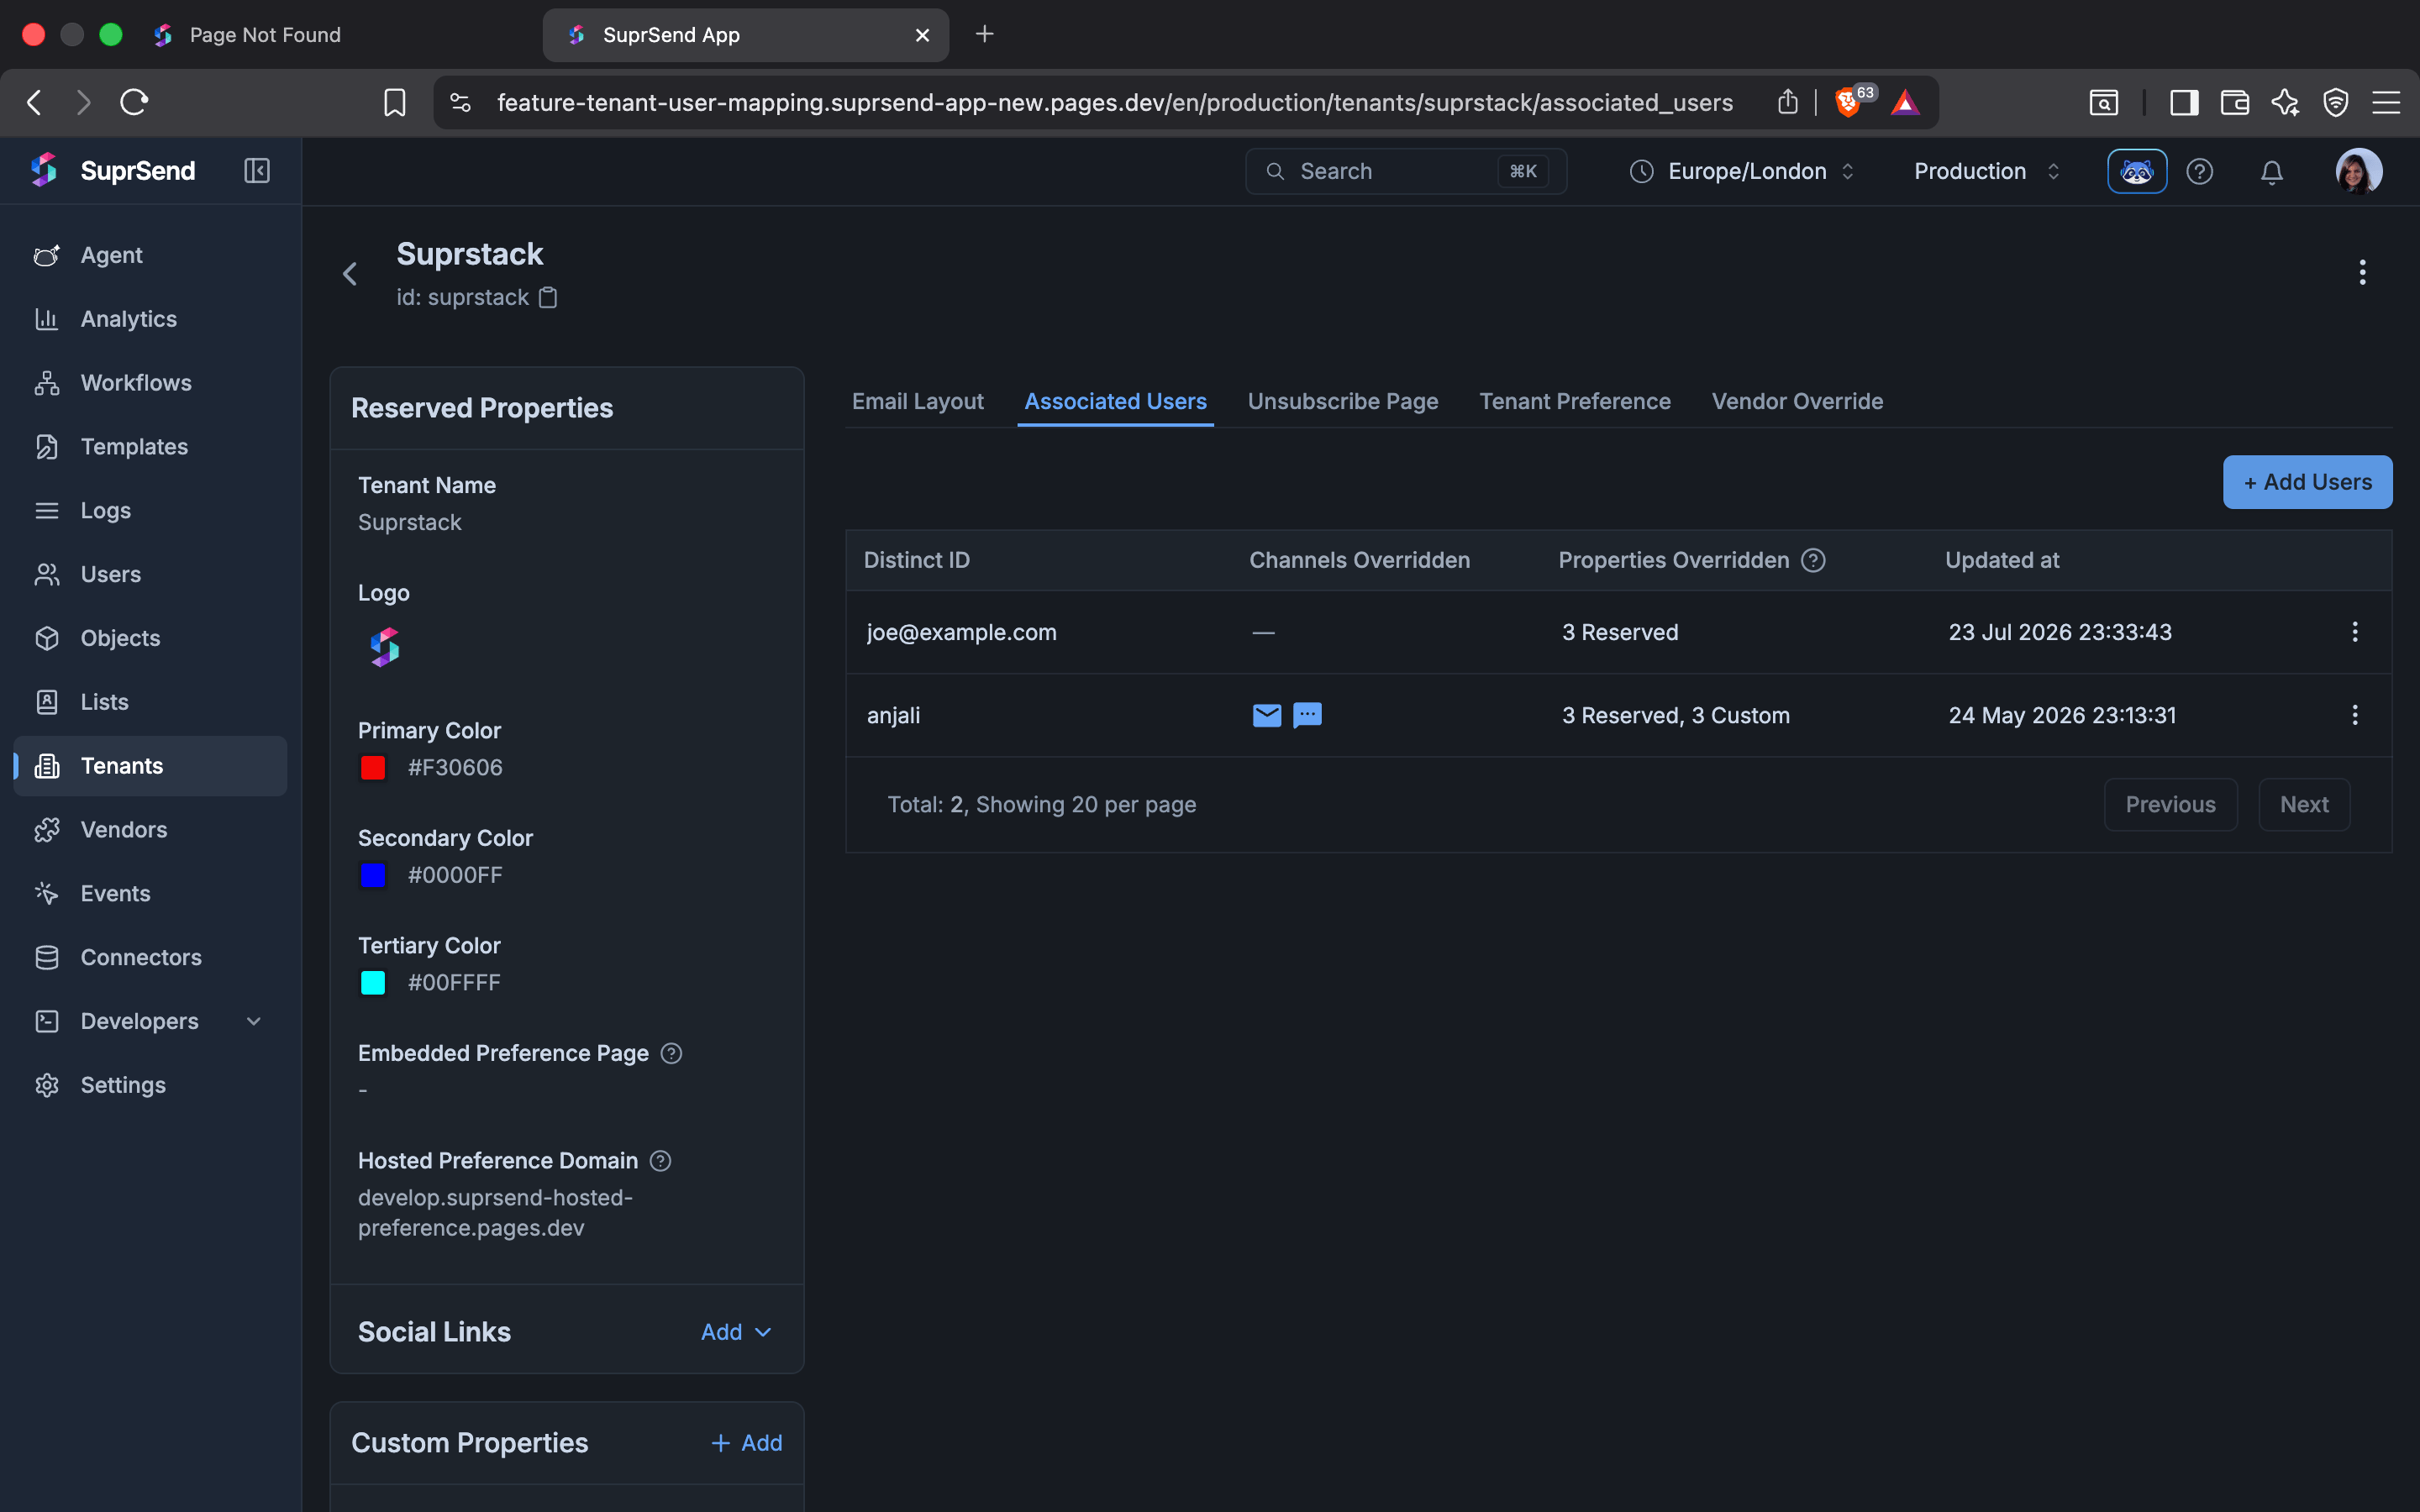Viewport: 2420px width, 1512px height.
Task: Copy the suprstack tenant id
Action: pyautogui.click(x=548, y=298)
